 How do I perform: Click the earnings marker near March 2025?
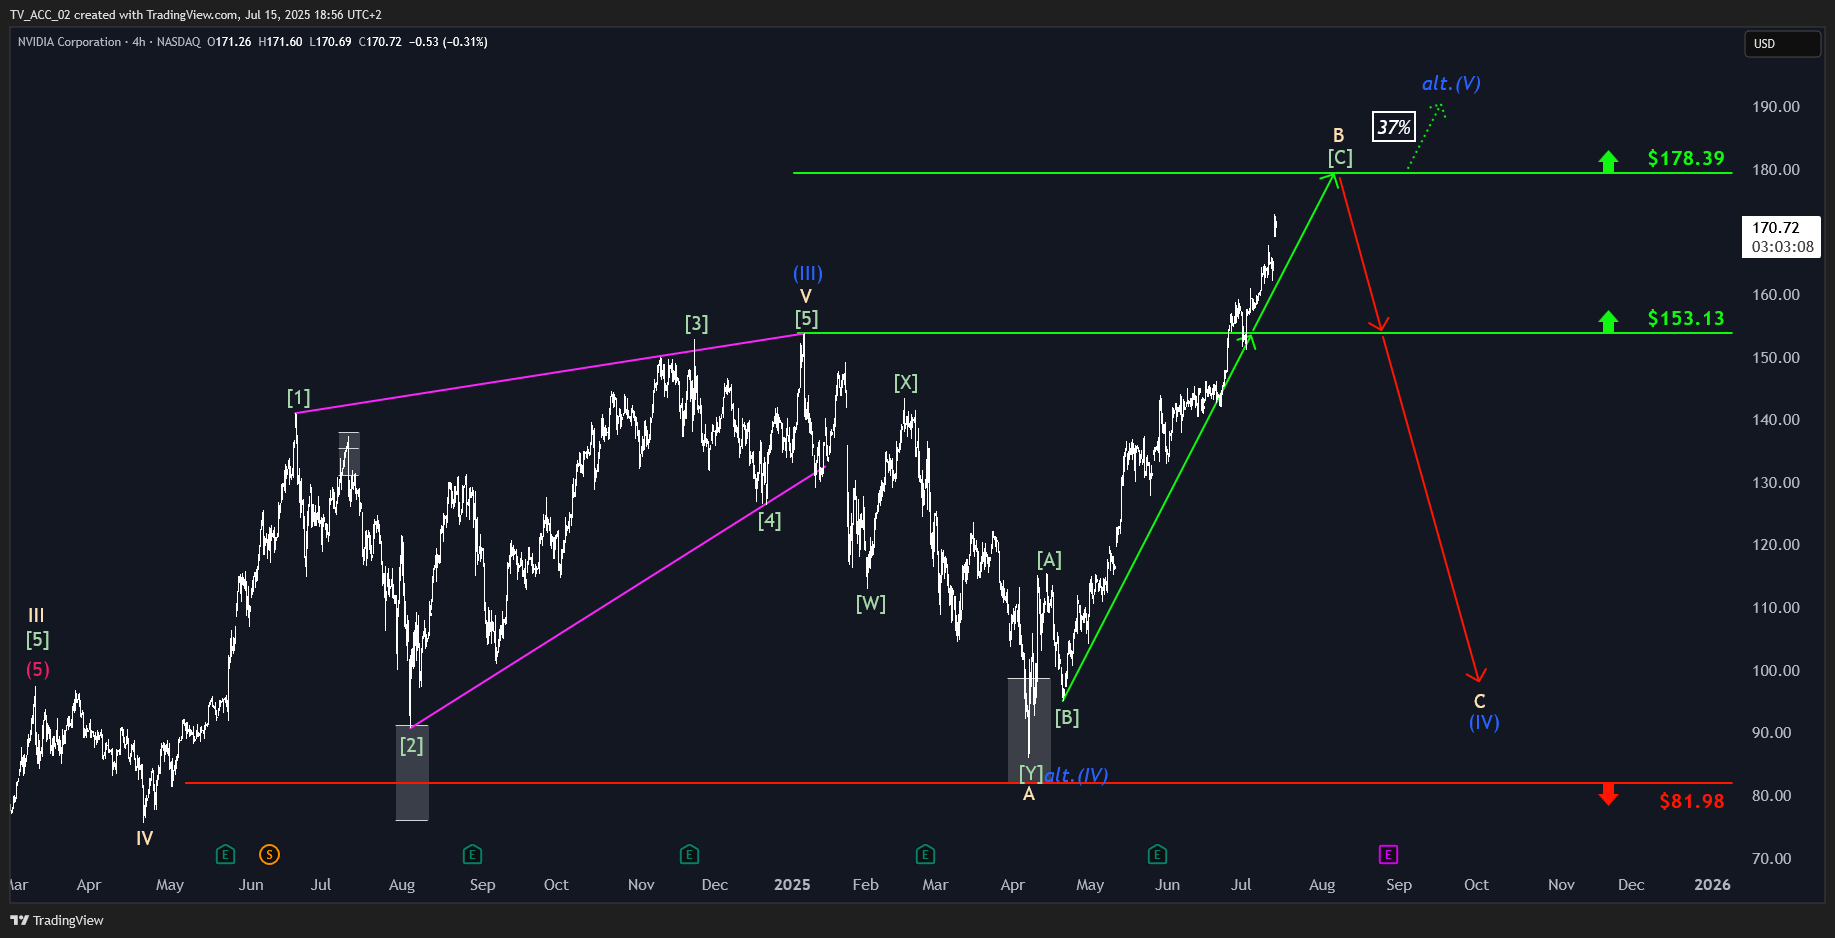coord(925,854)
